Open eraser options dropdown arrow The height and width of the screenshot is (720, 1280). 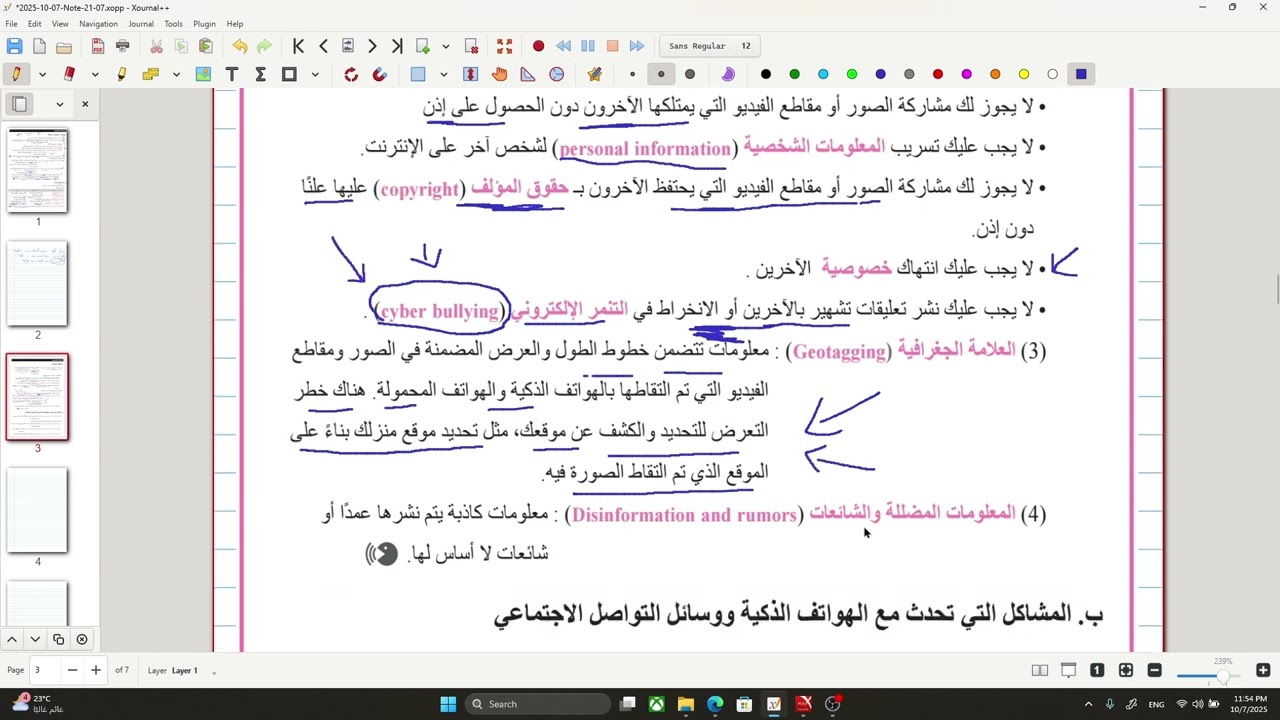pyautogui.click(x=95, y=74)
